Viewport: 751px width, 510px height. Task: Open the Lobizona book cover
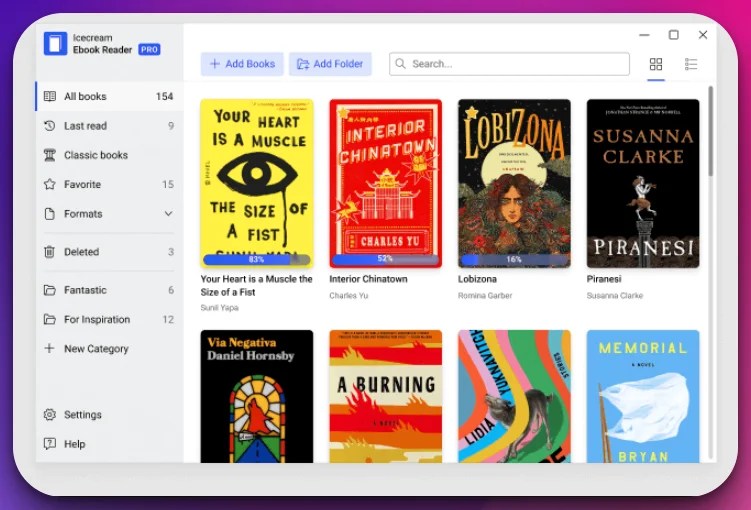point(514,183)
